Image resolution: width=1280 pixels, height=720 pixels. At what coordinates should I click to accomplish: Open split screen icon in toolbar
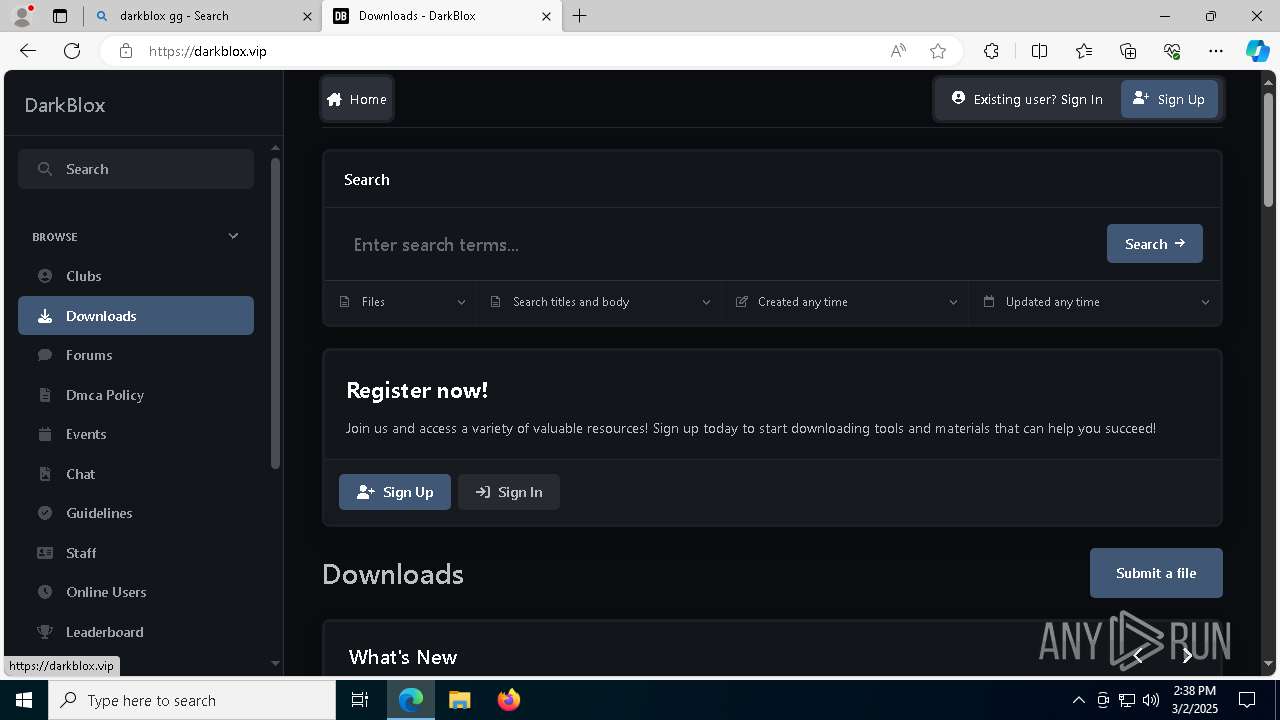point(1039,51)
